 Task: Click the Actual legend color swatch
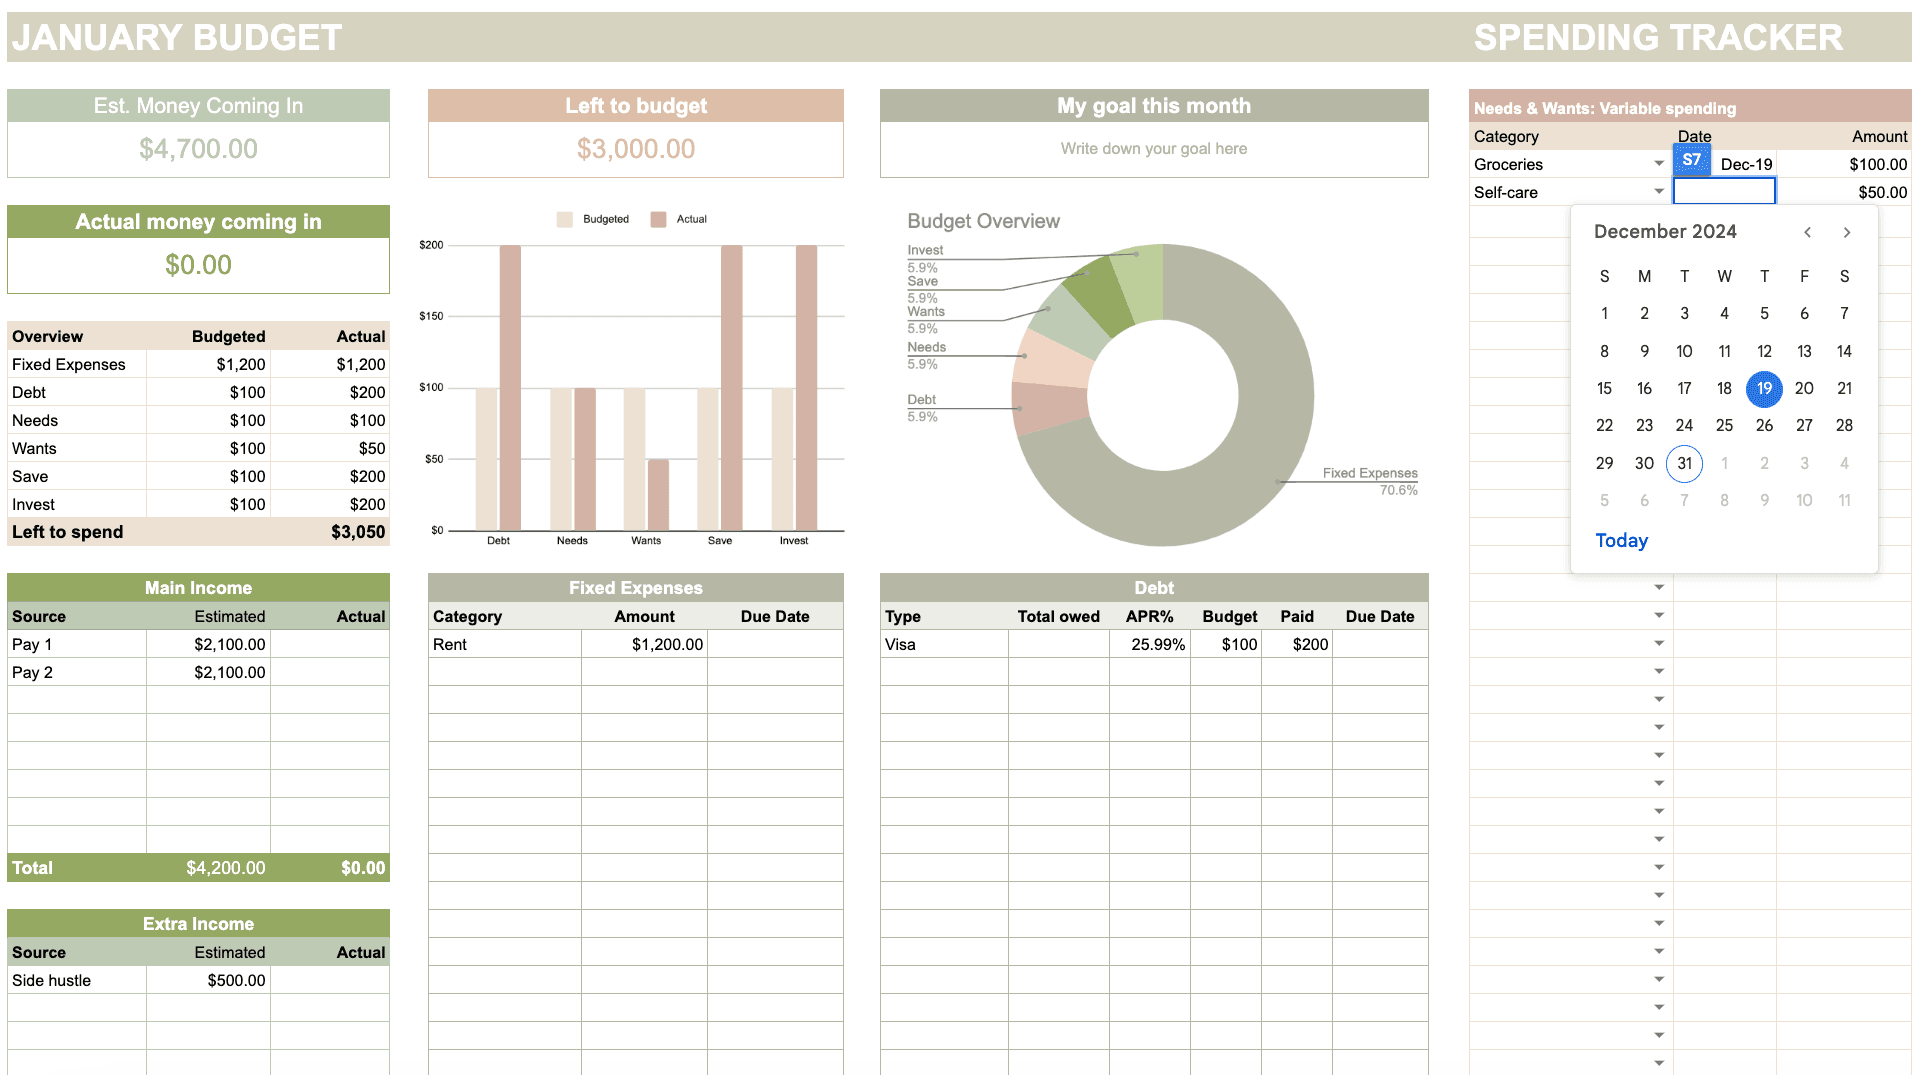tap(658, 219)
